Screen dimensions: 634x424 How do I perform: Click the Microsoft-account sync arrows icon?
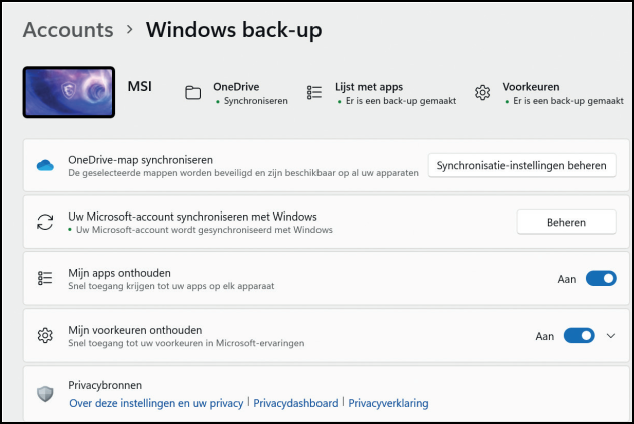coord(44,222)
